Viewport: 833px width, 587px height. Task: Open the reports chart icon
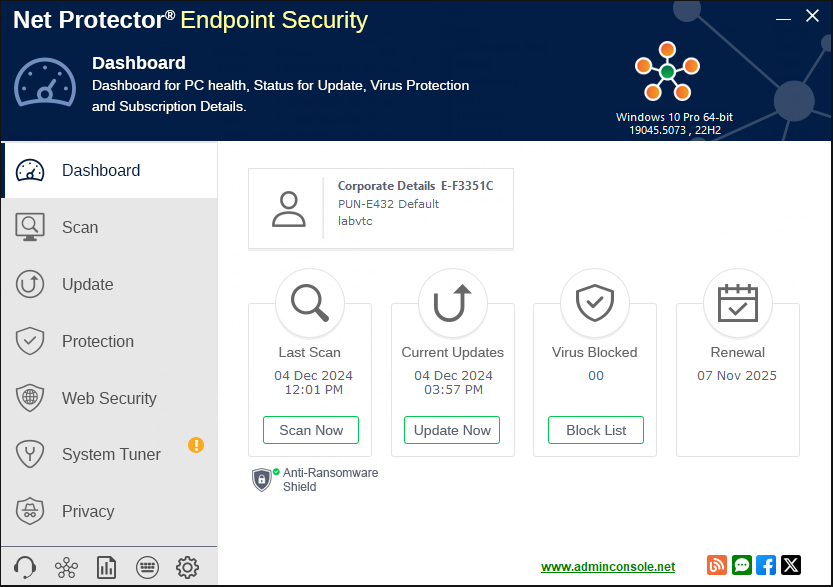coord(107,568)
